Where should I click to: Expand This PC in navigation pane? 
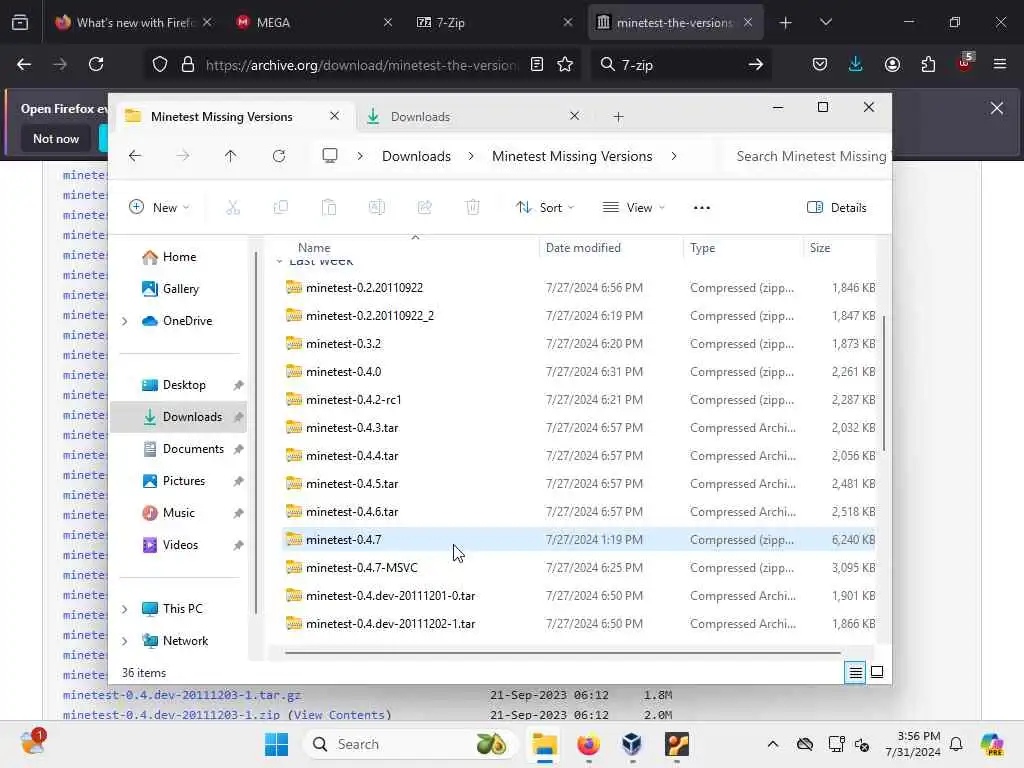coord(125,609)
